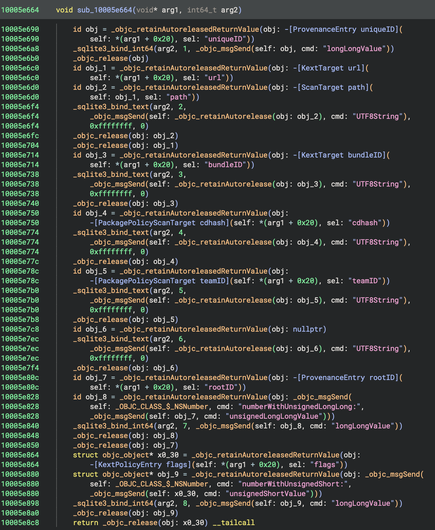The height and width of the screenshot is (530, 435).
Task: Click _sqlite3_bind_text call binding index 3
Action: (x=111, y=174)
